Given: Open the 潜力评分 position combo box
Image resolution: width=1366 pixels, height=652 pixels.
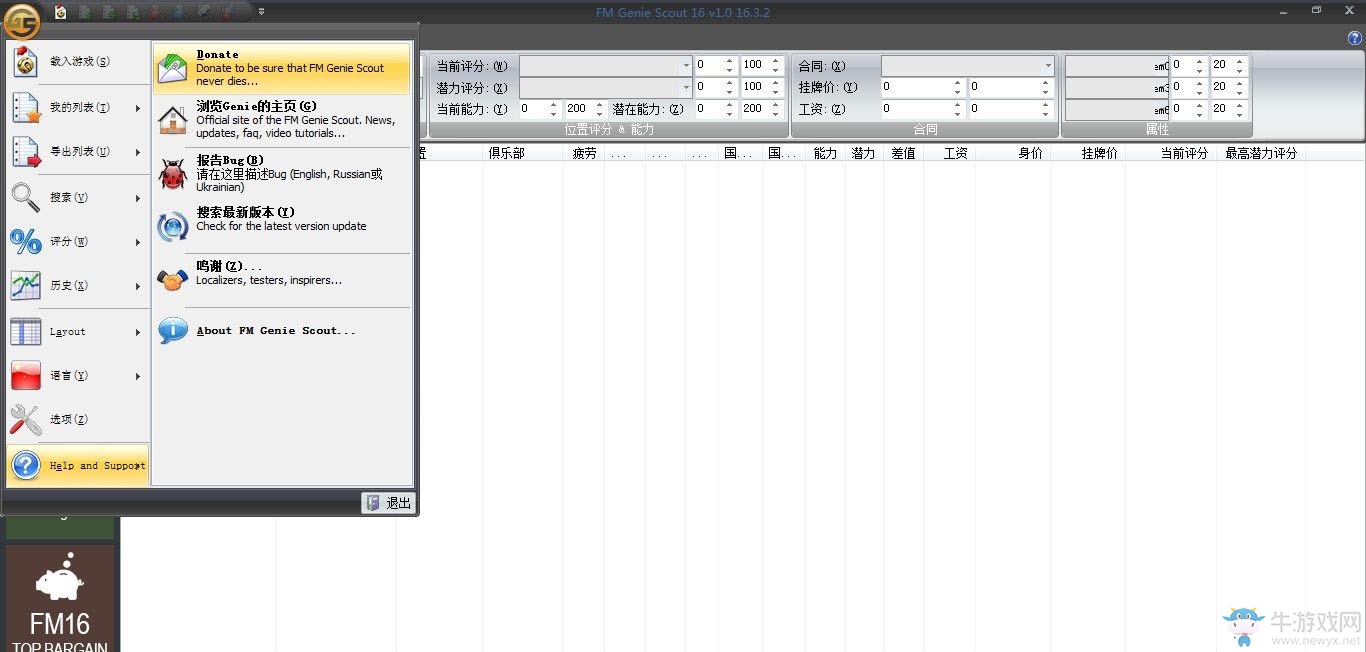Looking at the screenshot, I should 605,87.
